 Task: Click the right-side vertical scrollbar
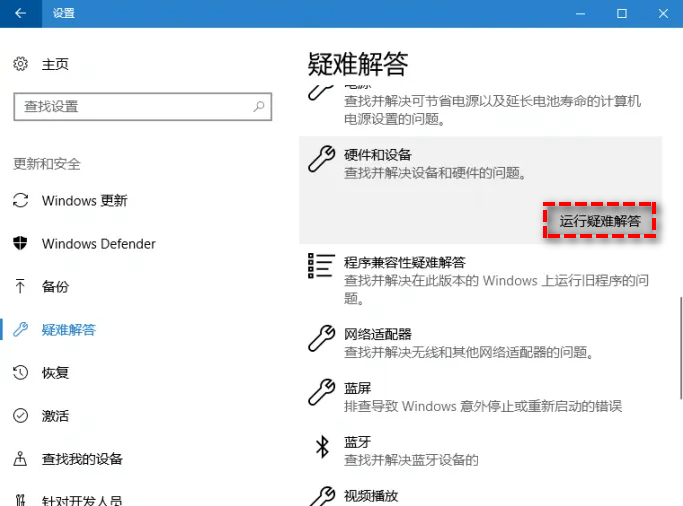pos(680,347)
